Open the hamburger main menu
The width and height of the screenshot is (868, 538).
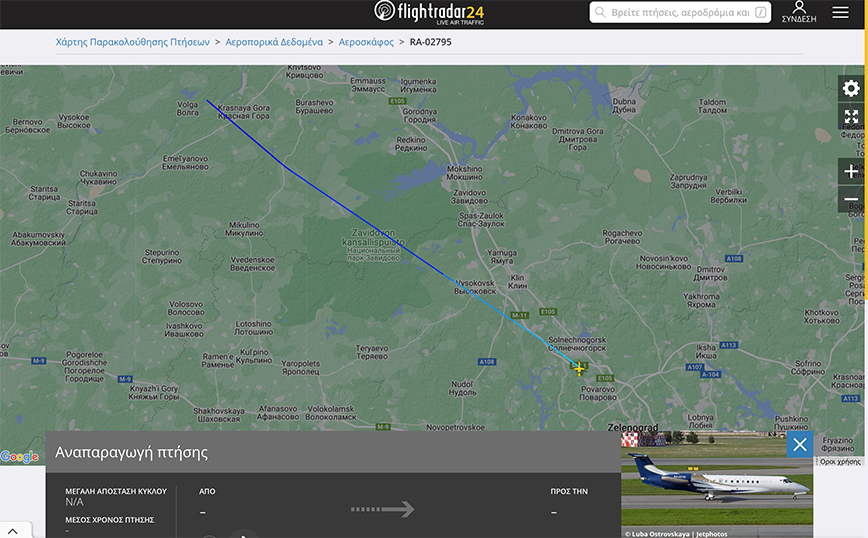click(840, 12)
